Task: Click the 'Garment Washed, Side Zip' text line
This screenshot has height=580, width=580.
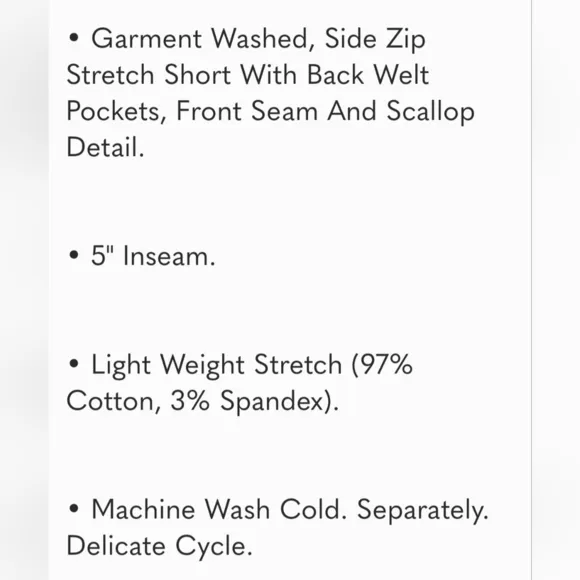Action: click(258, 39)
